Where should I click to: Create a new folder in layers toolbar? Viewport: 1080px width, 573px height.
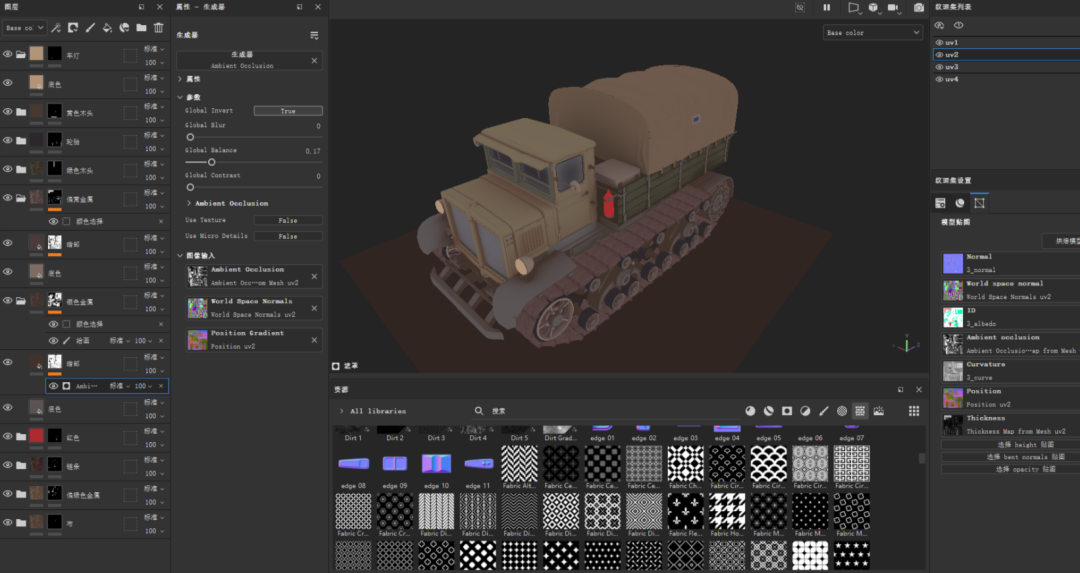141,28
